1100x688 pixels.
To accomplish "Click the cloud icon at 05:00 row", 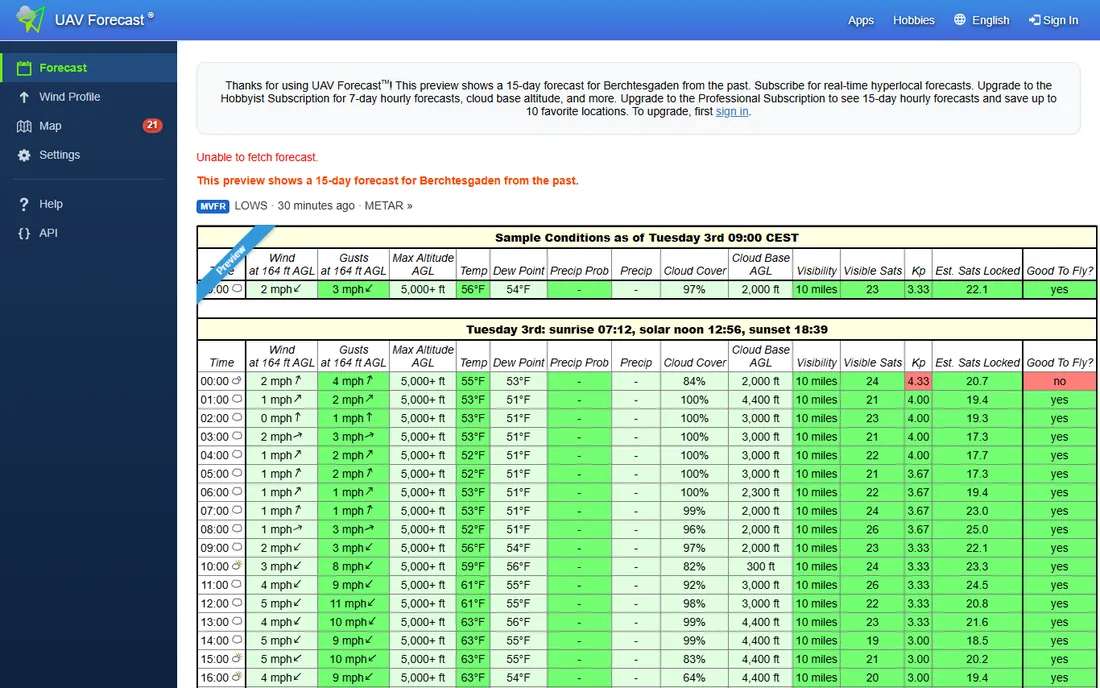I will 237,473.
